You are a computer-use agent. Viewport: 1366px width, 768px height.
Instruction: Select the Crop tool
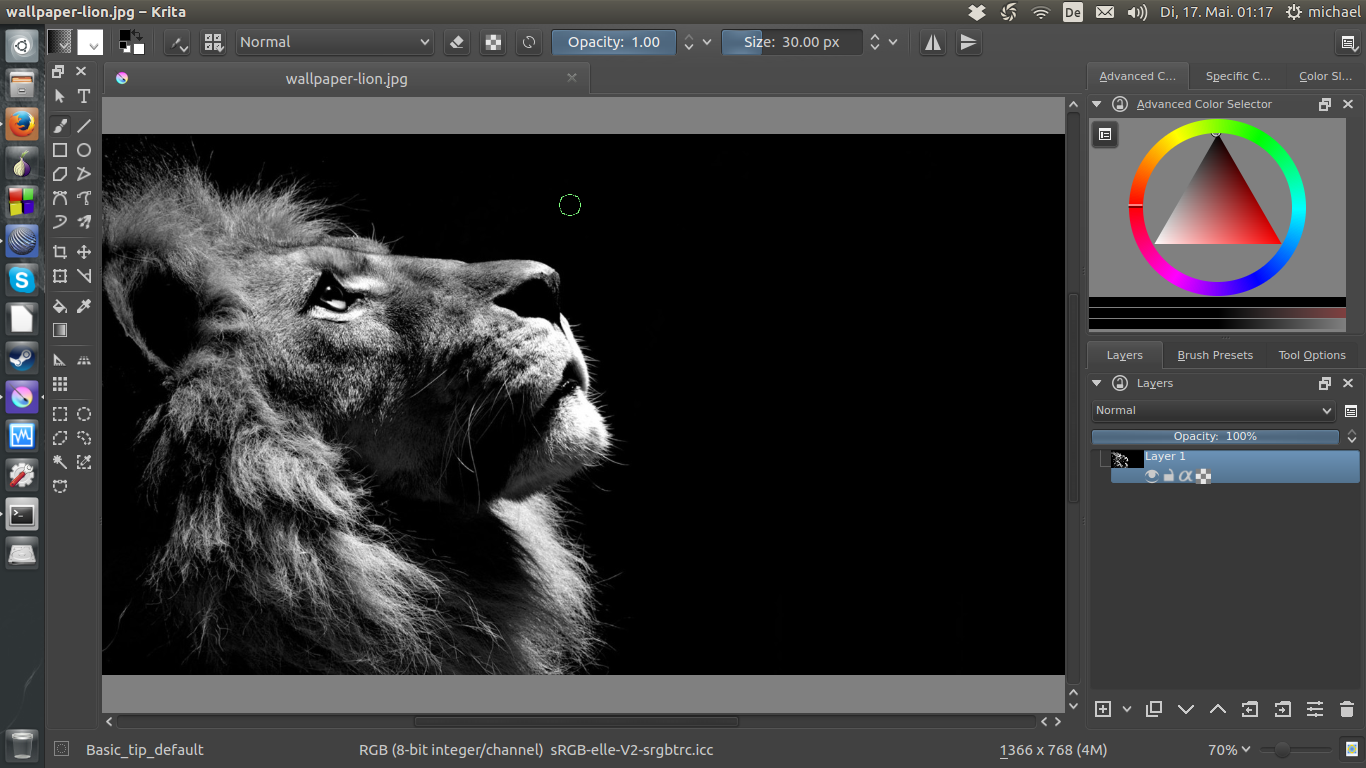pos(60,252)
